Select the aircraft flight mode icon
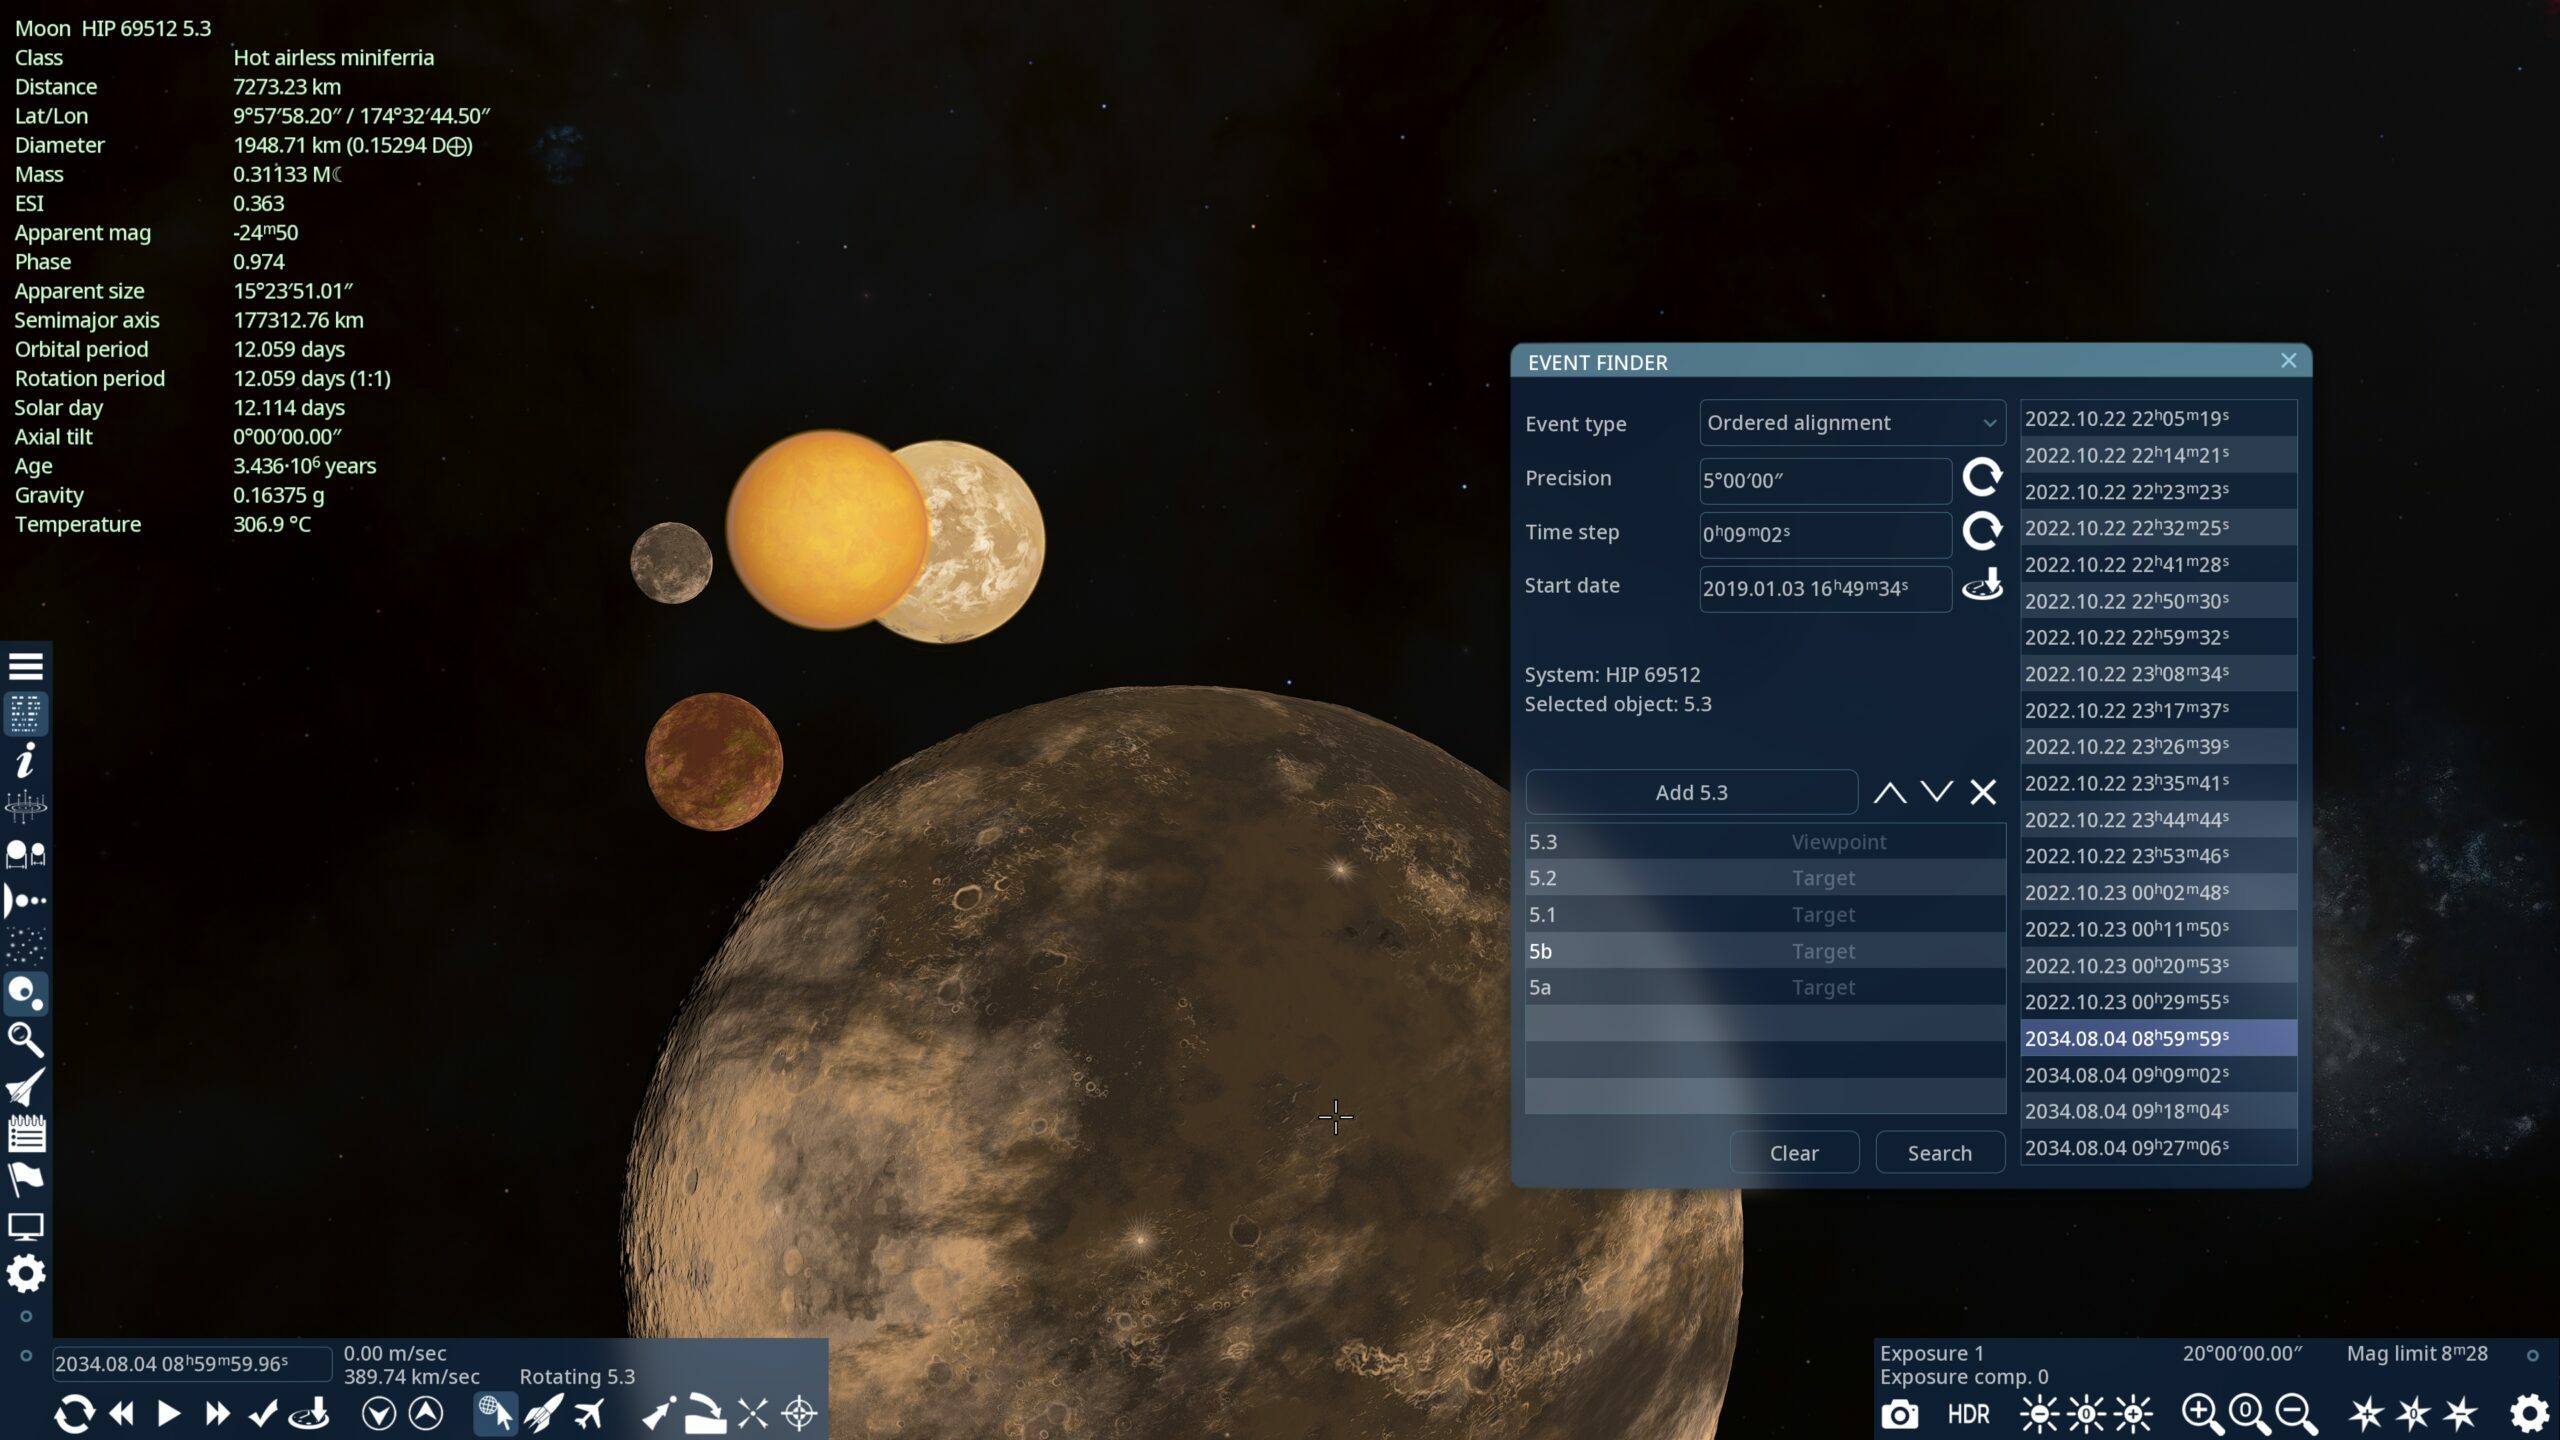The width and height of the screenshot is (2560, 1440). pos(590,1414)
